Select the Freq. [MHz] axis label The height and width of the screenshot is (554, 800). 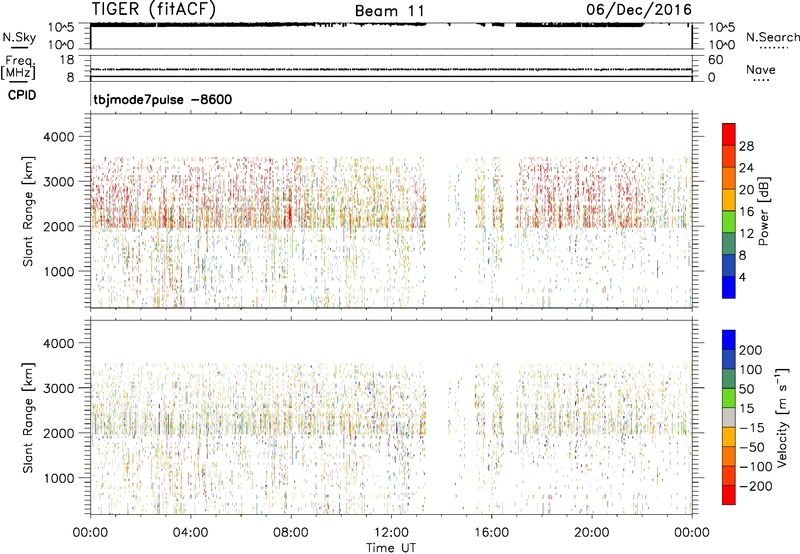click(18, 67)
